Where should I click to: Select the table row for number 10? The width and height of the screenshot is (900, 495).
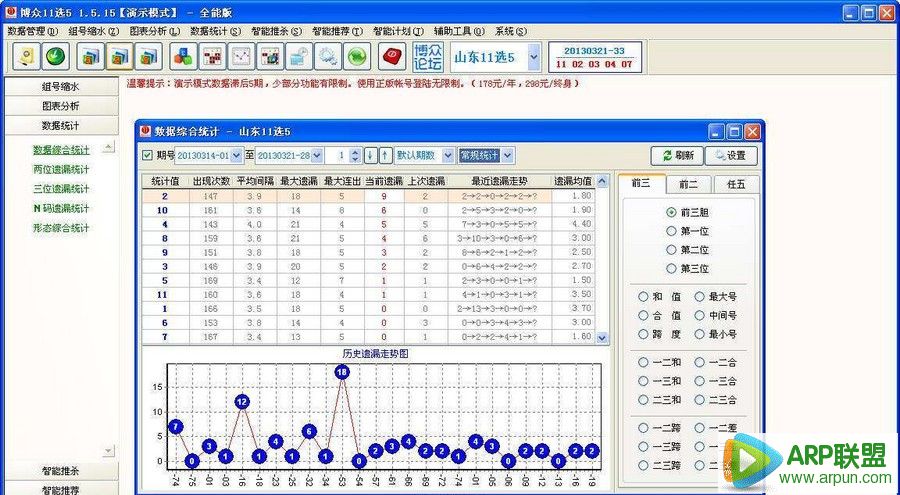point(367,210)
